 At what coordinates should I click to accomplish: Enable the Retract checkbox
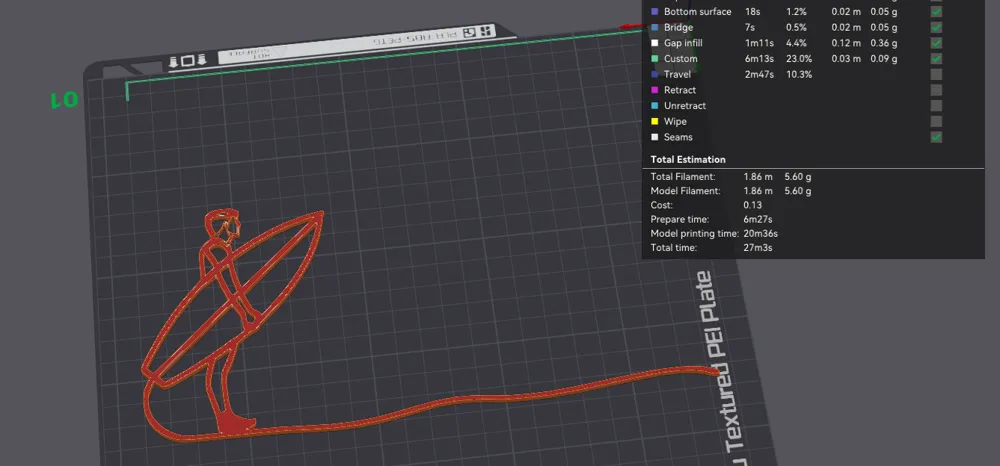936,90
